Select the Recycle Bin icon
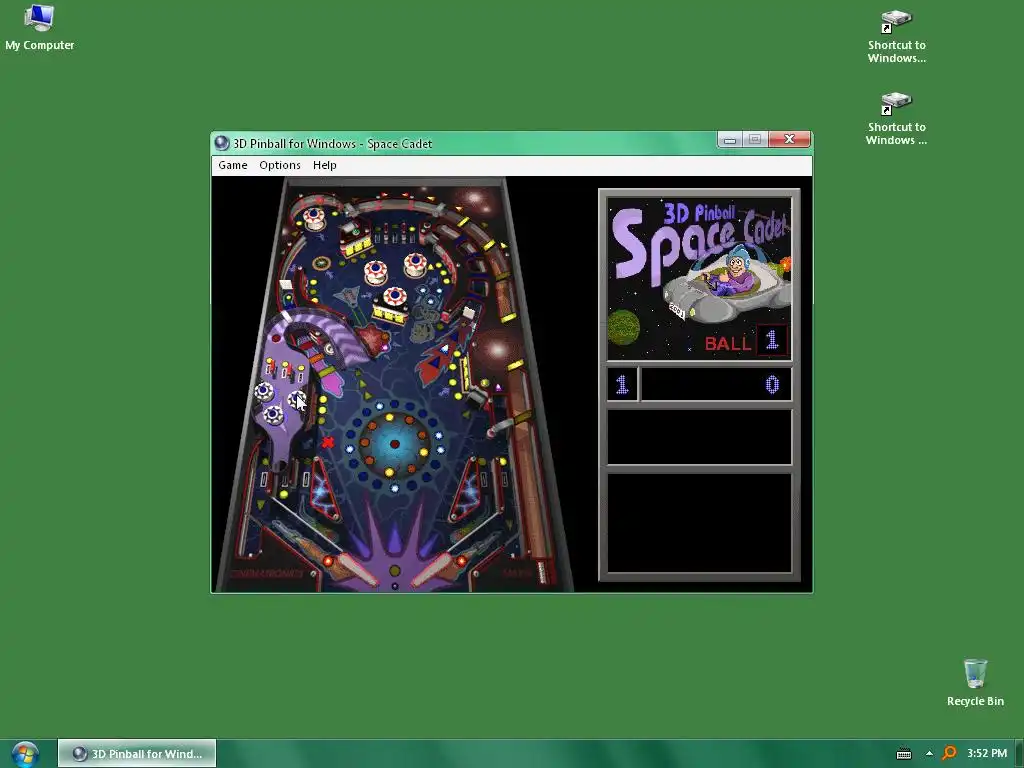The image size is (1024, 768). 975,682
